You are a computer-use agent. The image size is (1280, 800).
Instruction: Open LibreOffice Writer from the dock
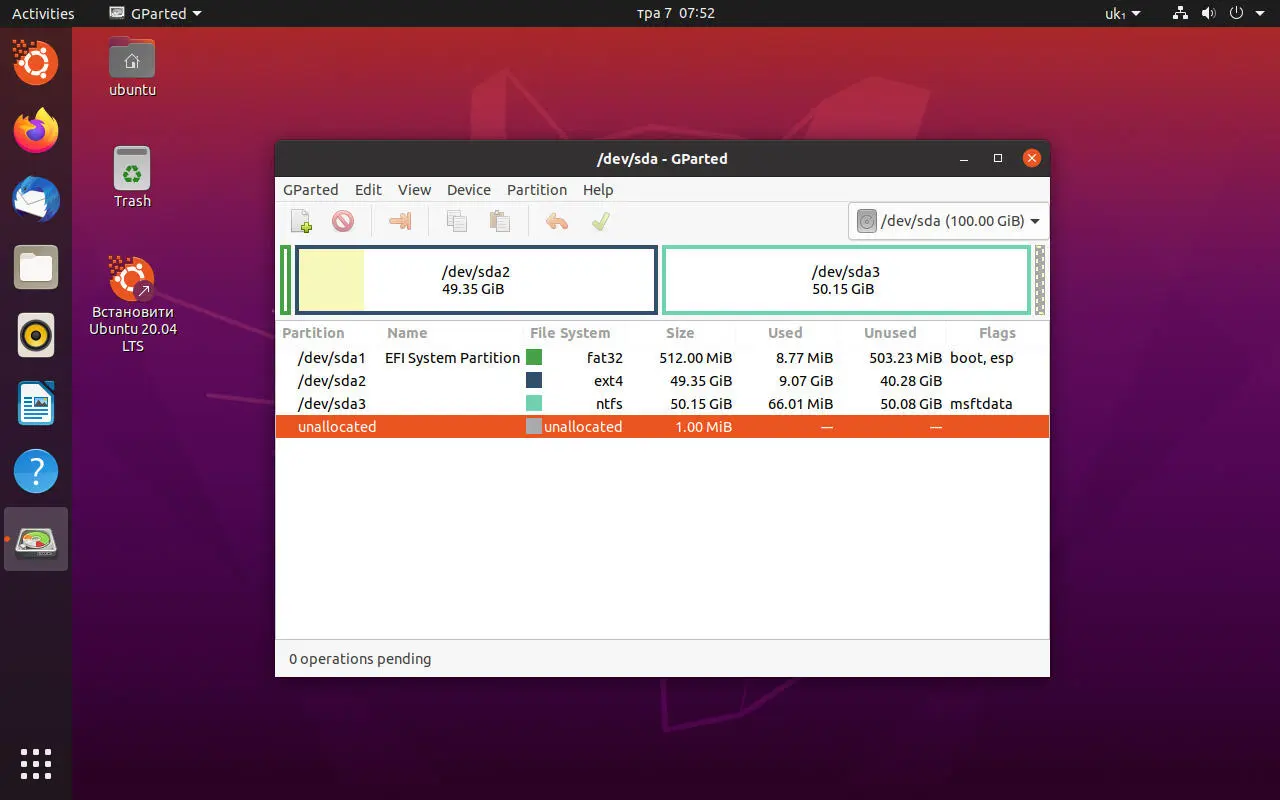click(36, 403)
